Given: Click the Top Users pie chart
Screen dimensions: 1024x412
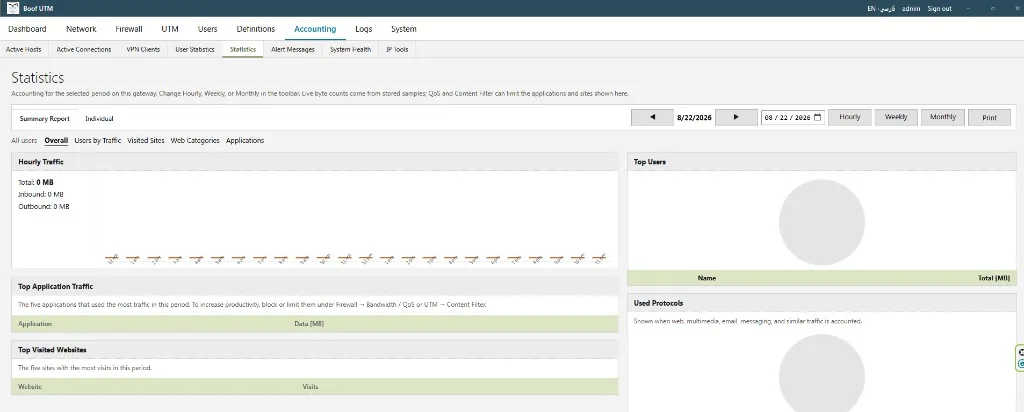Looking at the screenshot, I should 822,222.
